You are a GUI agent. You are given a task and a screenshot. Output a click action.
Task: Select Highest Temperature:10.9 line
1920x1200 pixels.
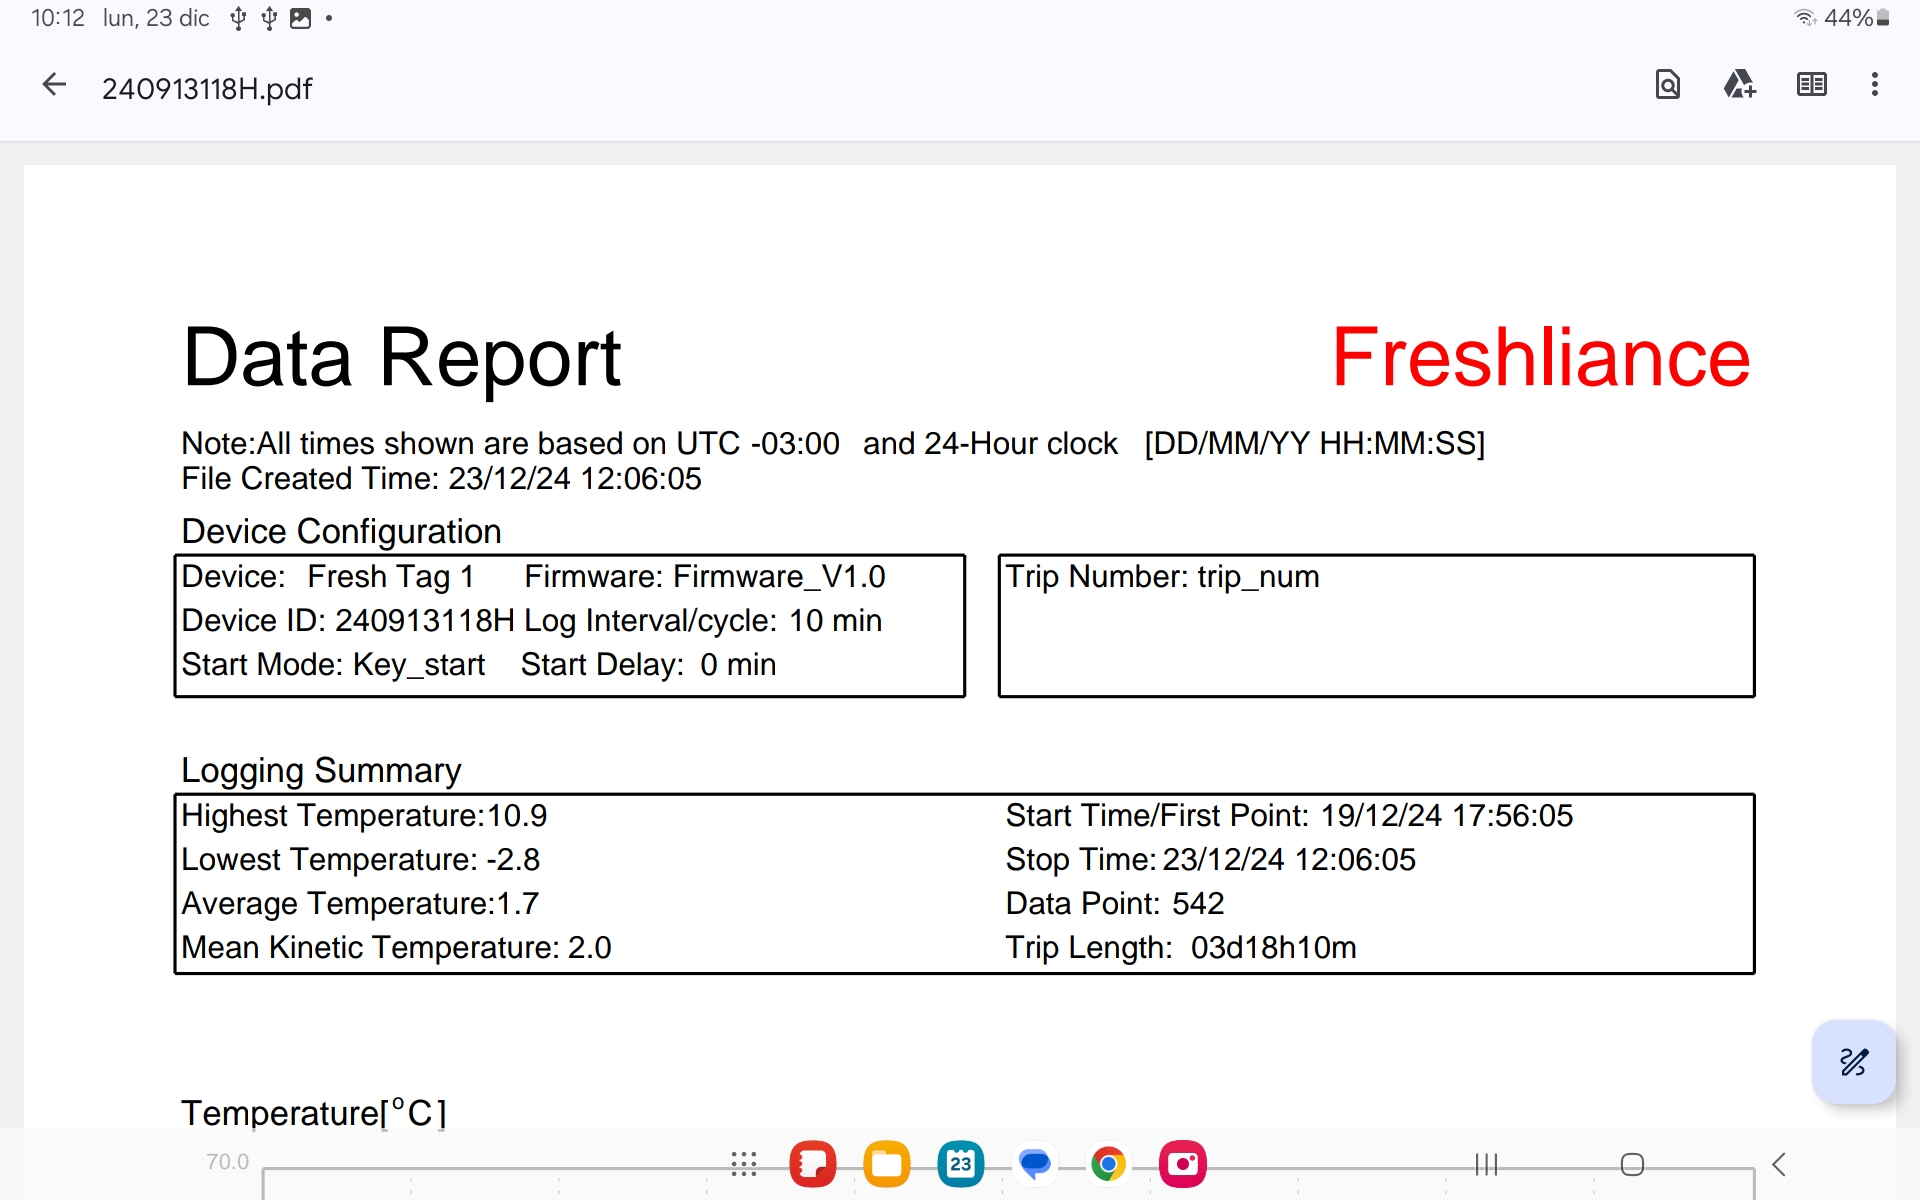[x=364, y=816]
